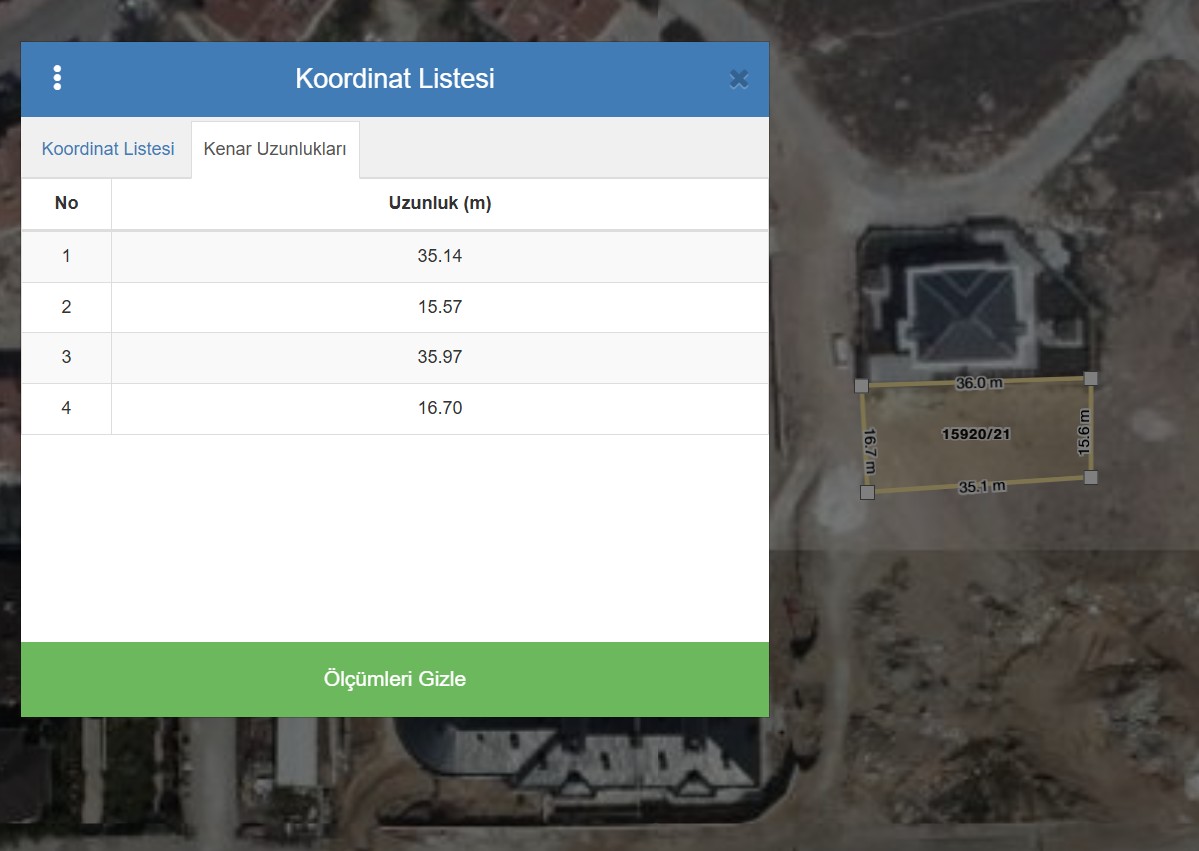Open the three-dot options menu
This screenshot has height=851, width=1199.
57,78
